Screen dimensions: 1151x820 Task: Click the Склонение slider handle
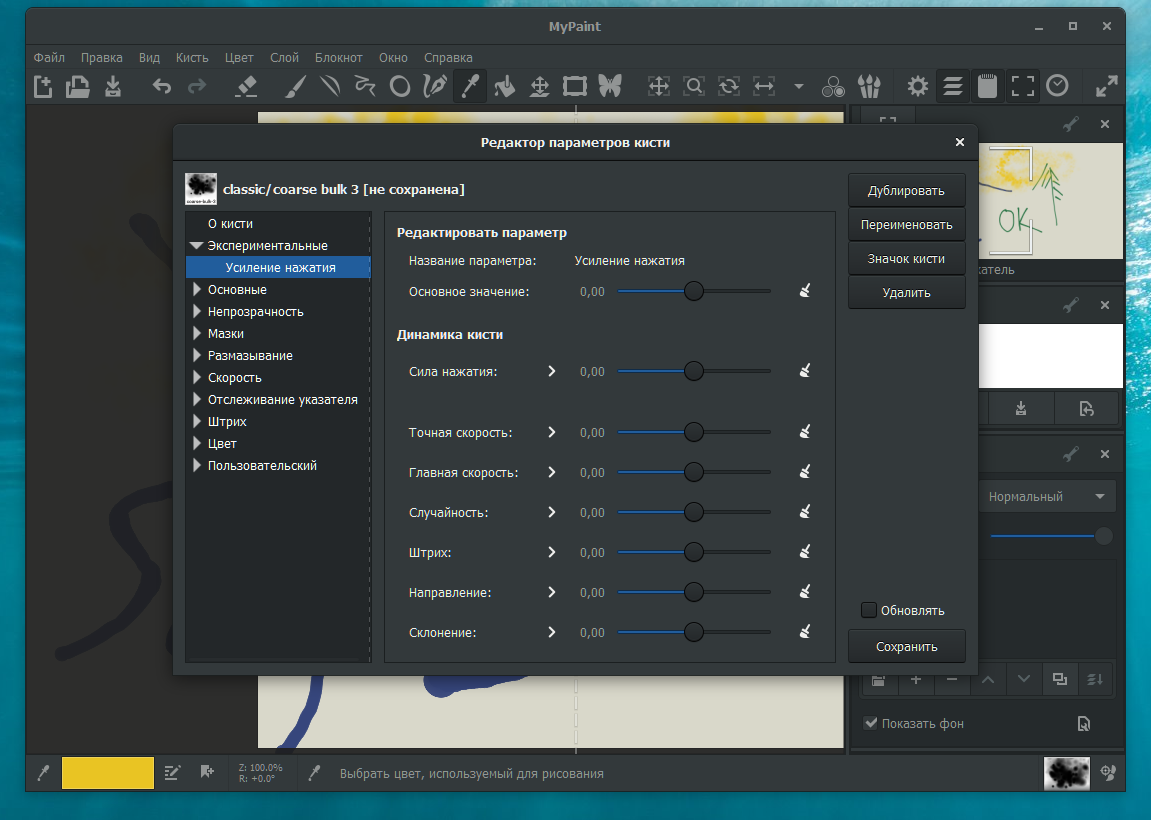point(694,632)
